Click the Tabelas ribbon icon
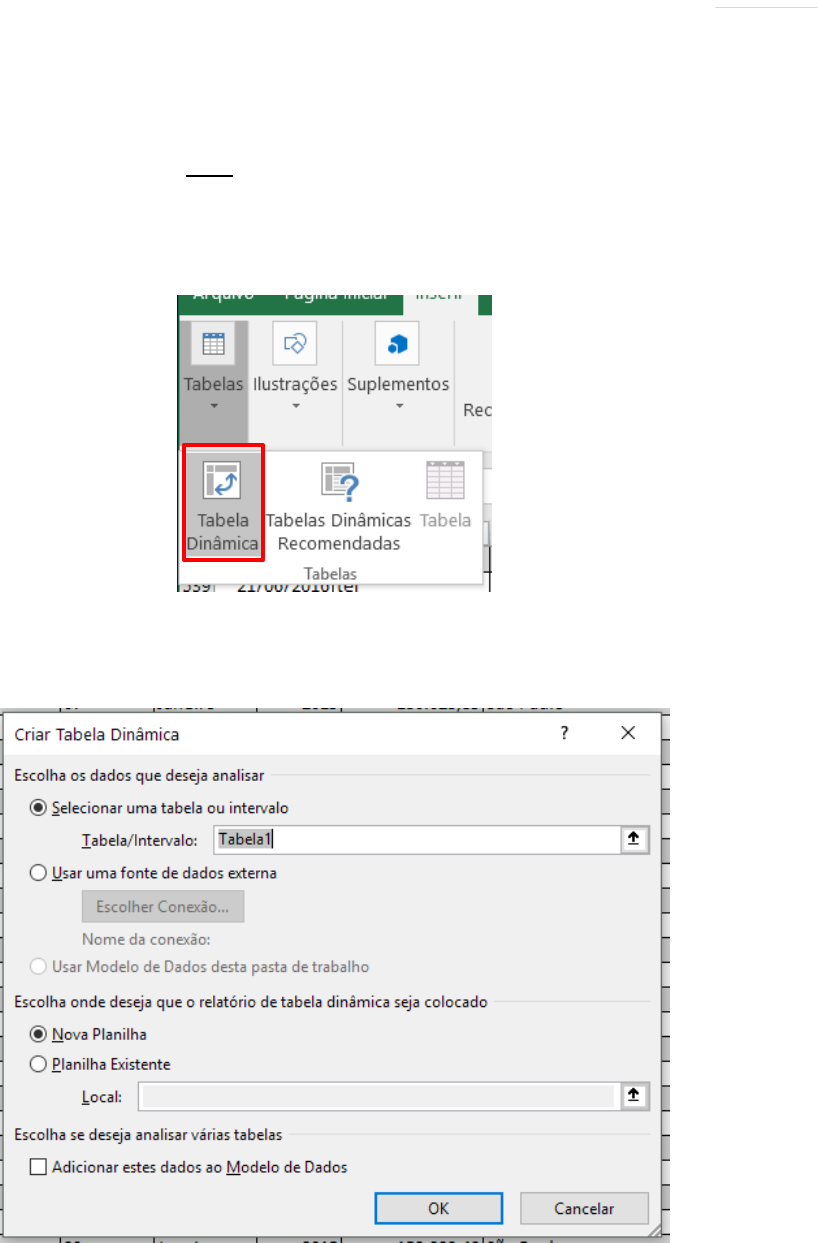Viewport: 818px width, 1243px height. (213, 344)
